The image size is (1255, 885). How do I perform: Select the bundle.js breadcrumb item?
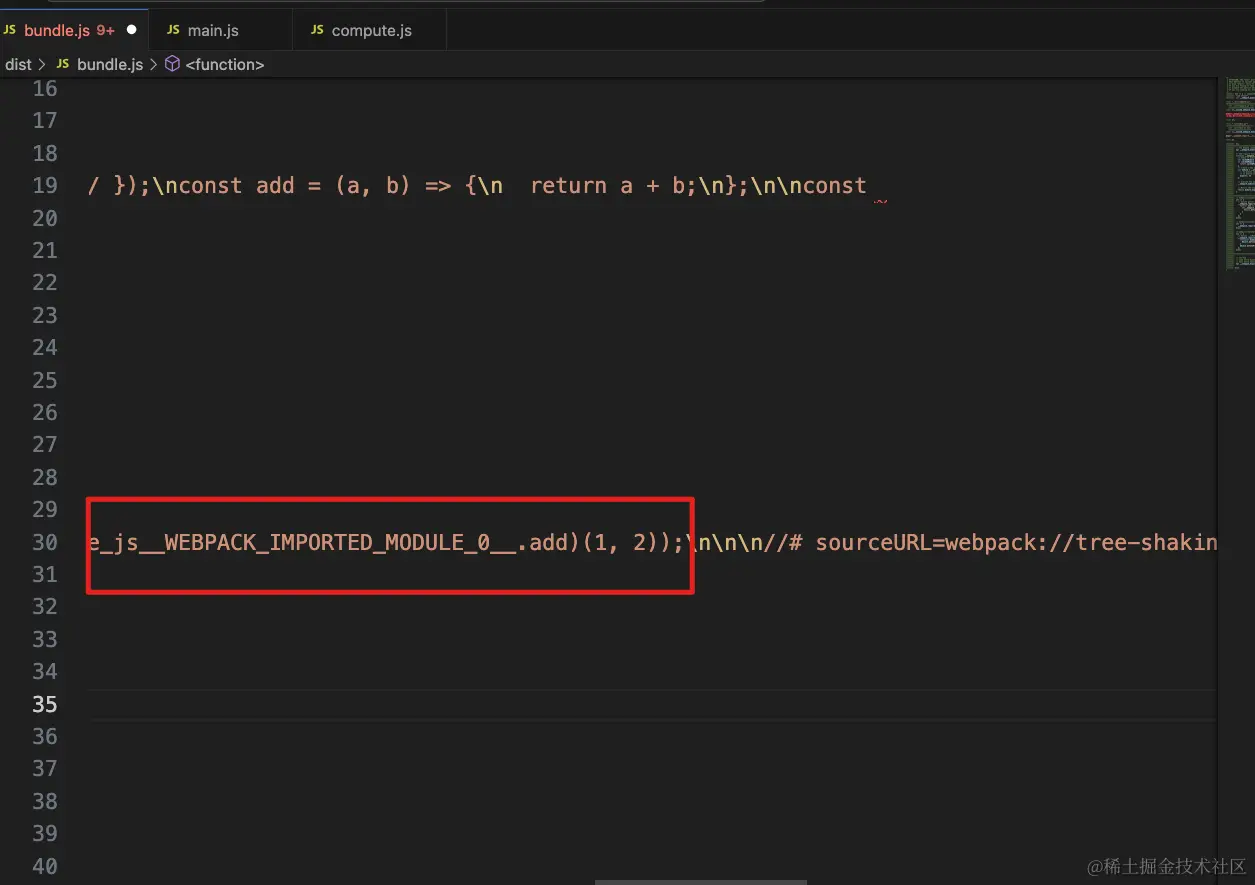110,64
